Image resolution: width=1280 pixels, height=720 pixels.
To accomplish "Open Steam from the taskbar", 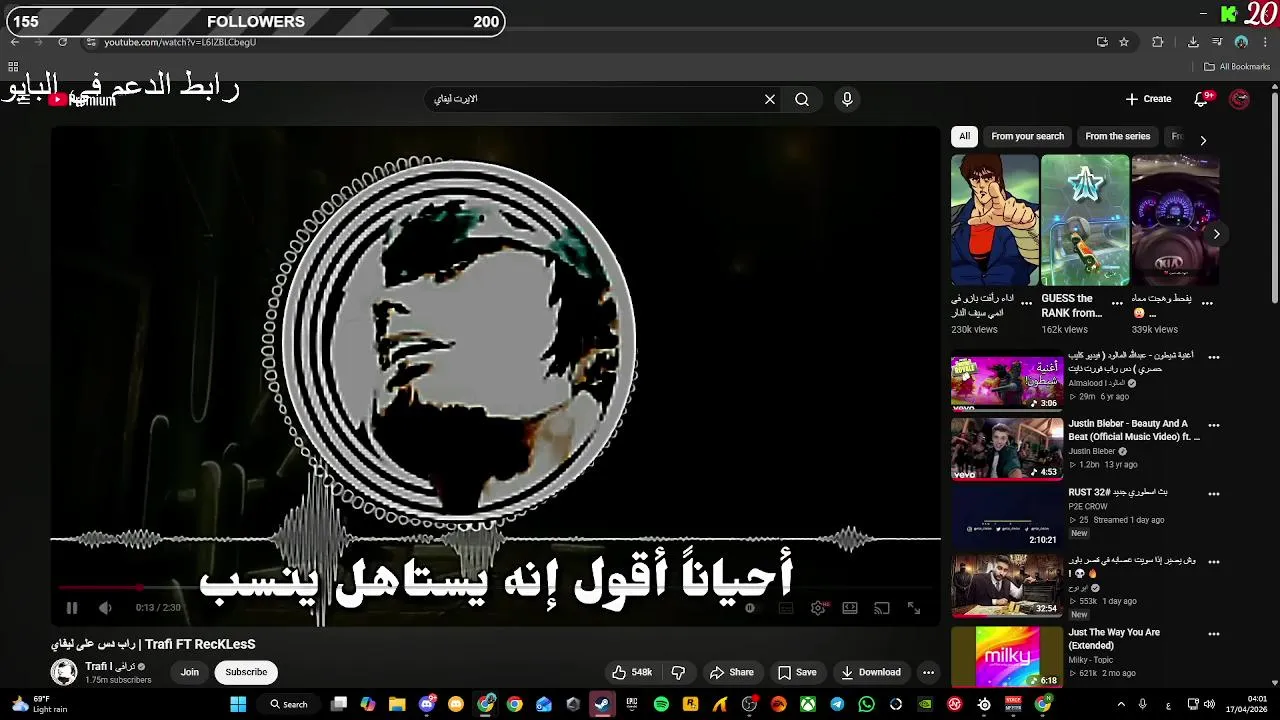I will coord(602,704).
